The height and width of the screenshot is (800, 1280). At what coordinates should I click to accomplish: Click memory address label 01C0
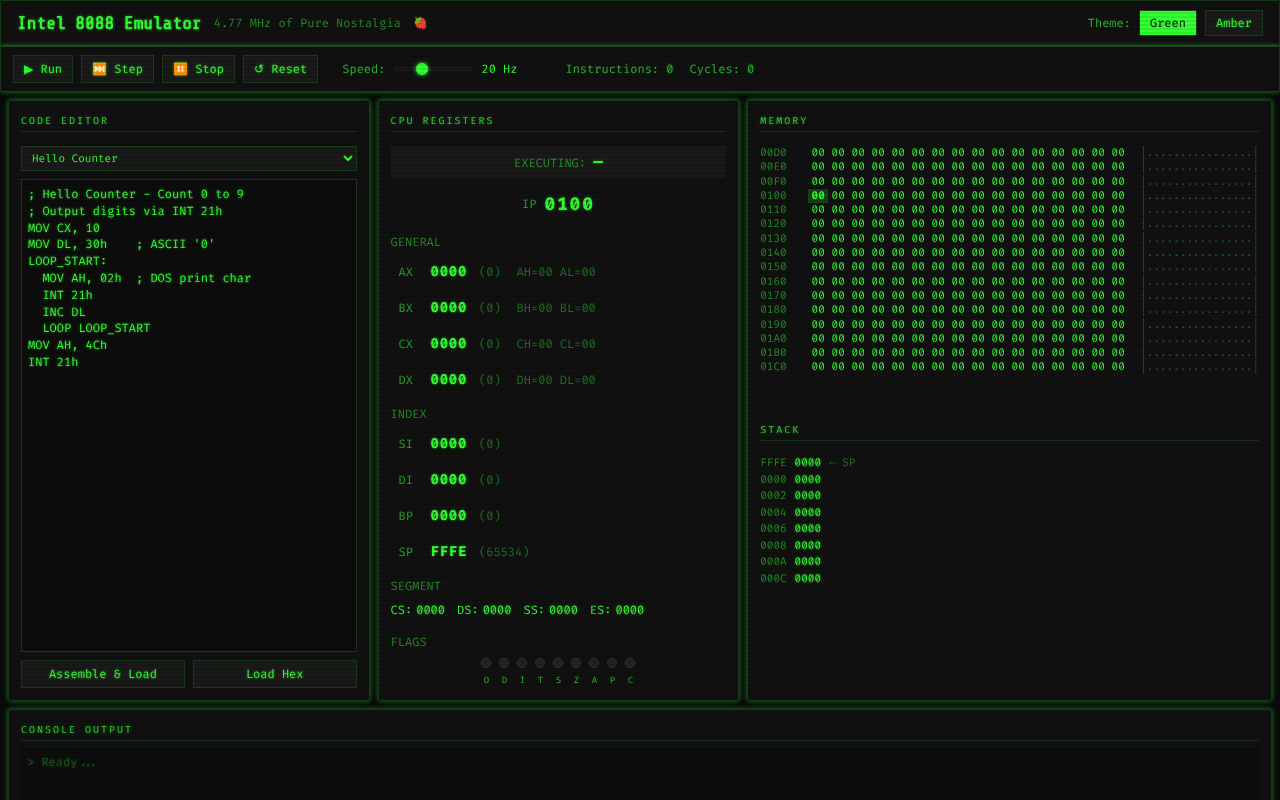[x=773, y=367]
